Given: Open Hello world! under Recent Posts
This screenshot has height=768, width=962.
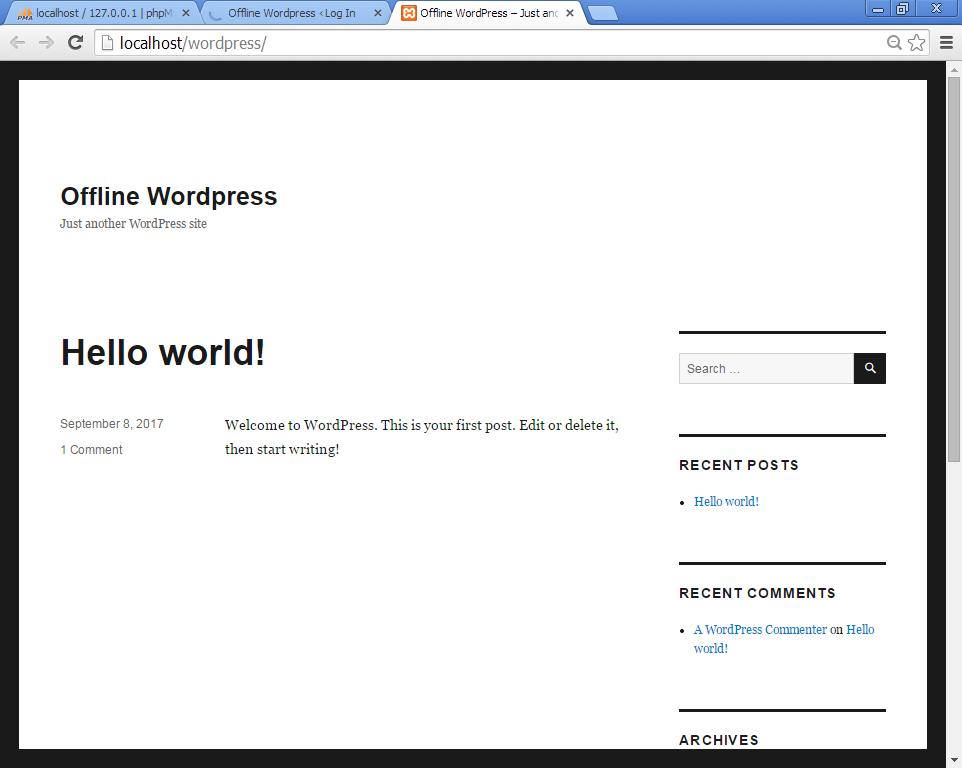Looking at the screenshot, I should 726,502.
